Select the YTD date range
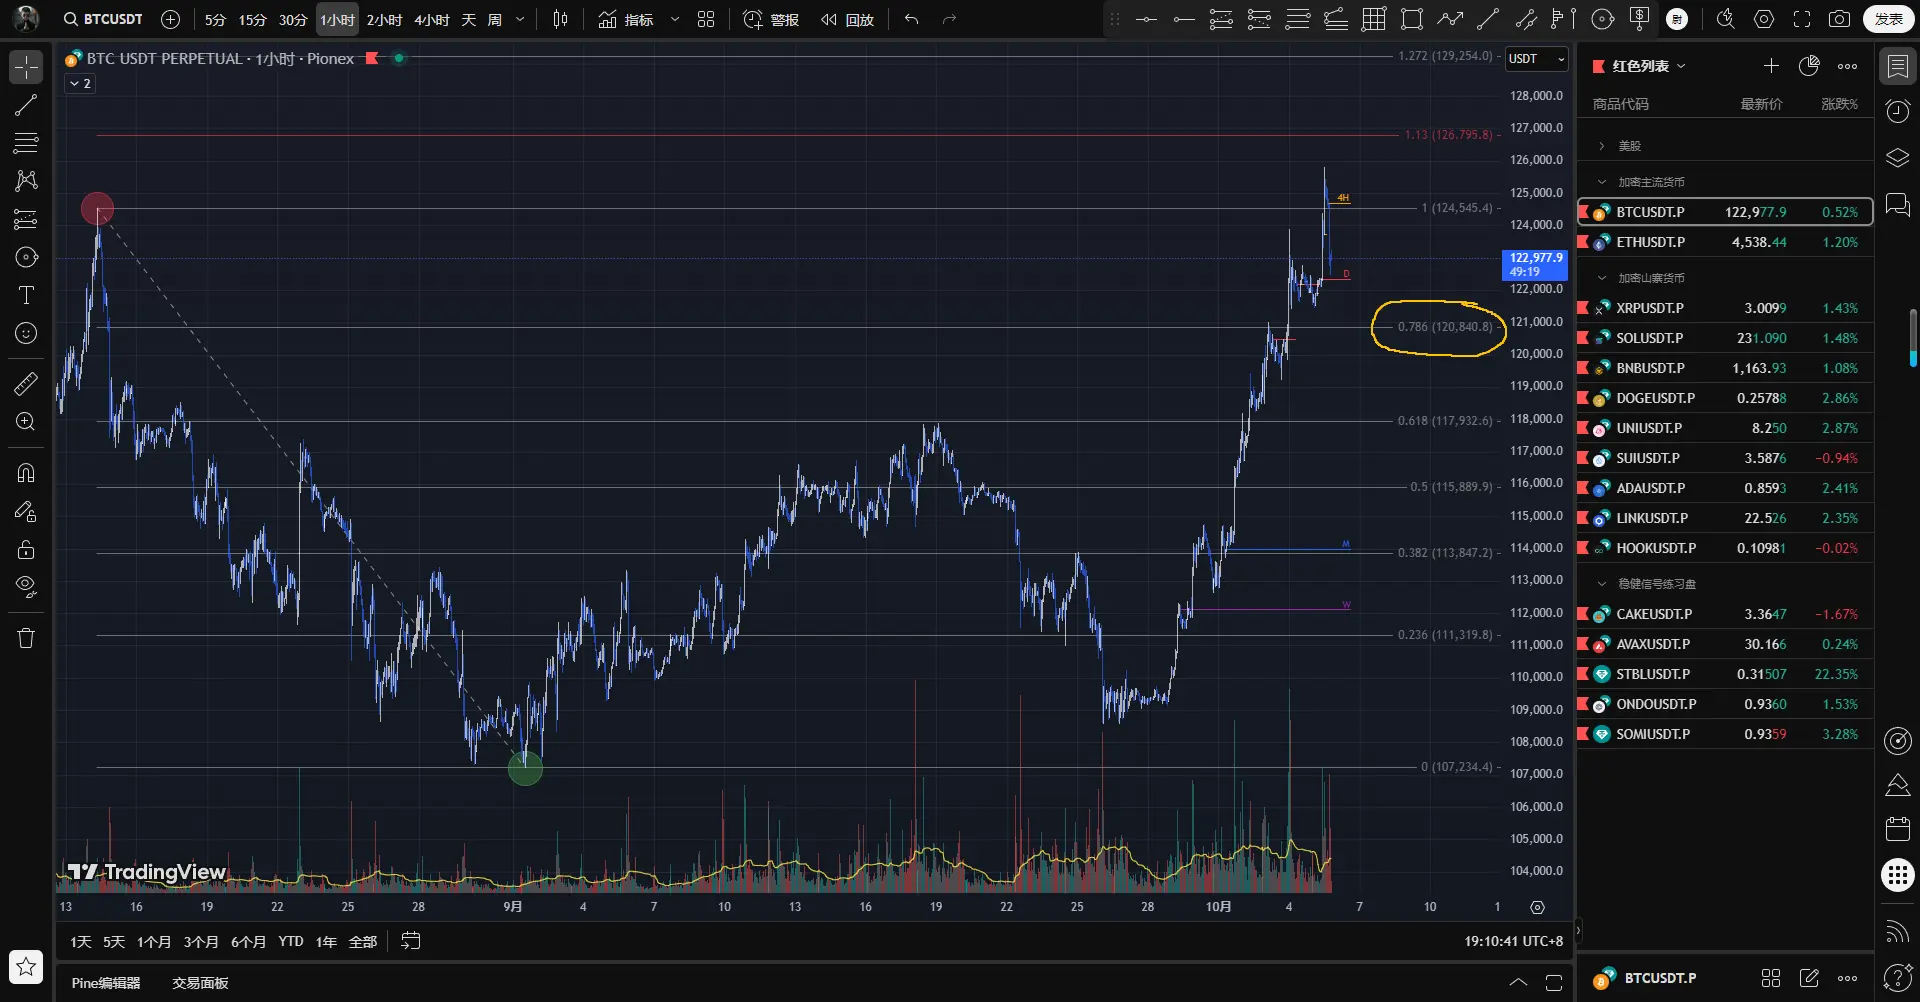 pos(291,941)
